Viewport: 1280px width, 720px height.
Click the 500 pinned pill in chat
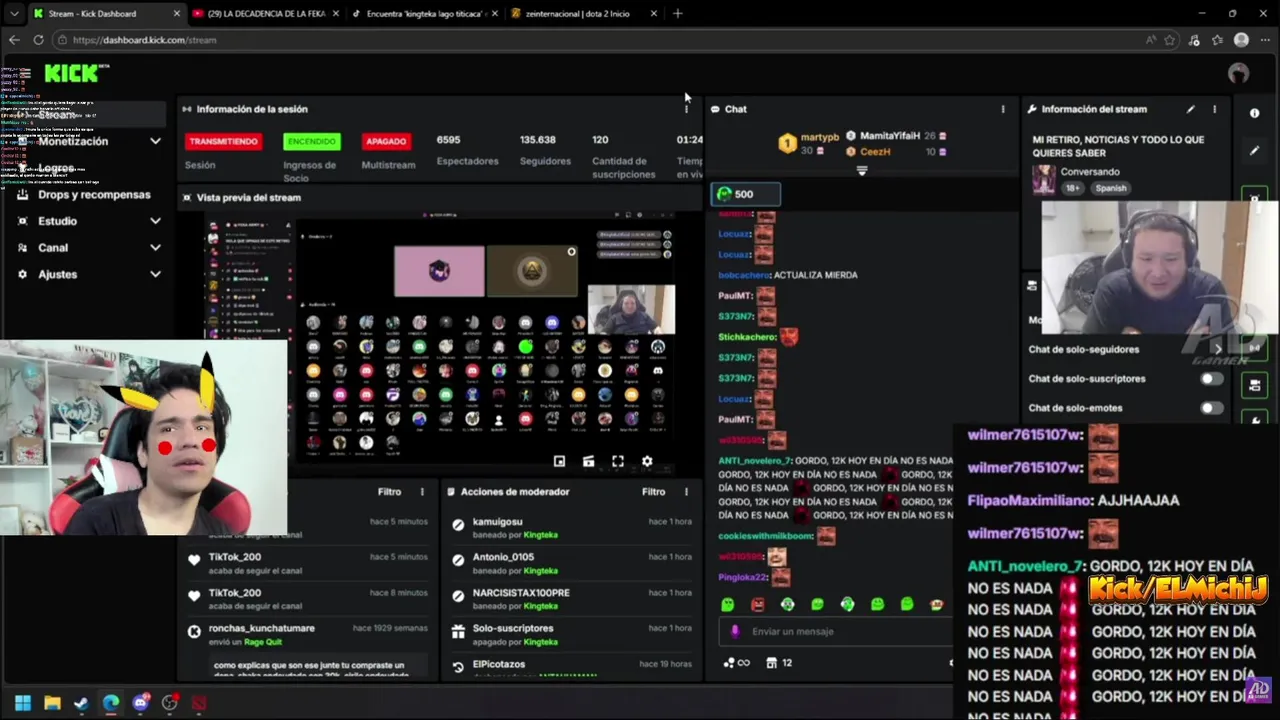(x=745, y=194)
